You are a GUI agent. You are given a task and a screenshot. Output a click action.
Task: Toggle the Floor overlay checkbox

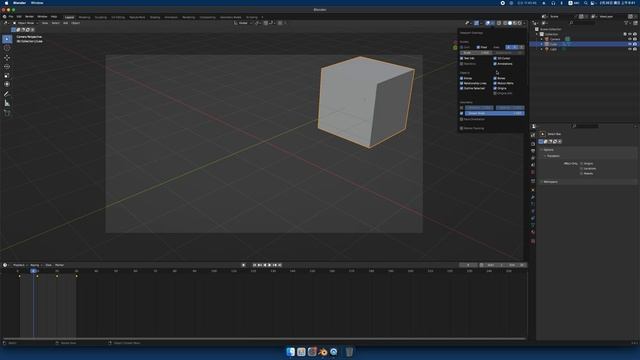tap(478, 47)
